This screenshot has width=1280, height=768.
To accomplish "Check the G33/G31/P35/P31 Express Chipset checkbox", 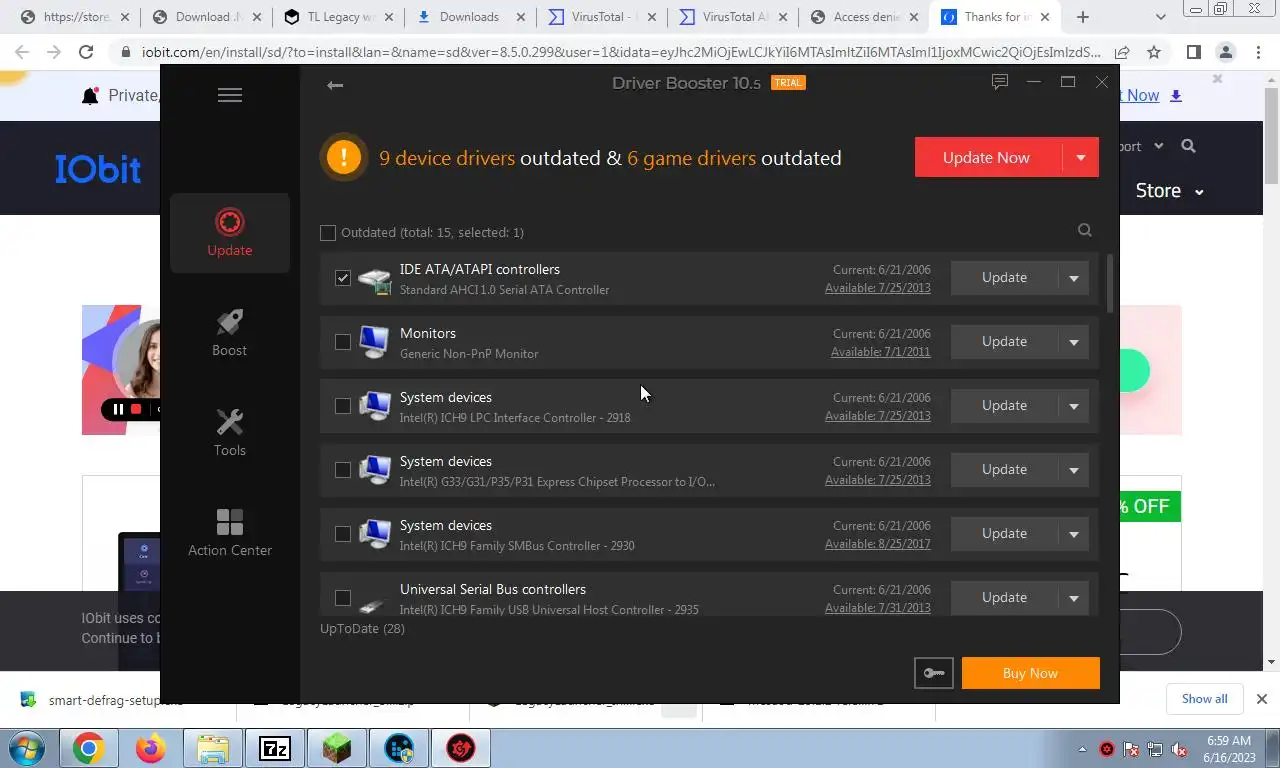I will [x=343, y=470].
